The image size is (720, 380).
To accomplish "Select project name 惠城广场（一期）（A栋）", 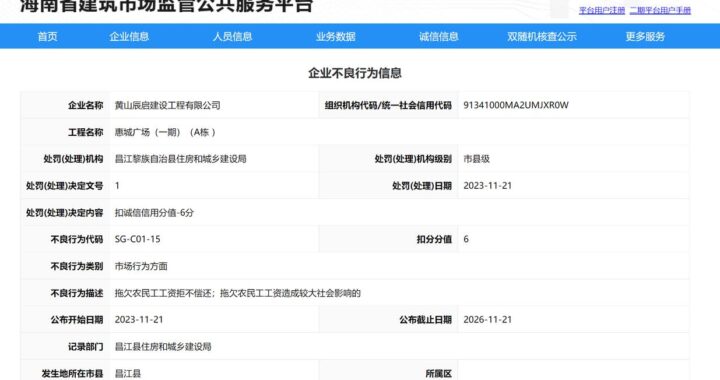I will tap(165, 132).
